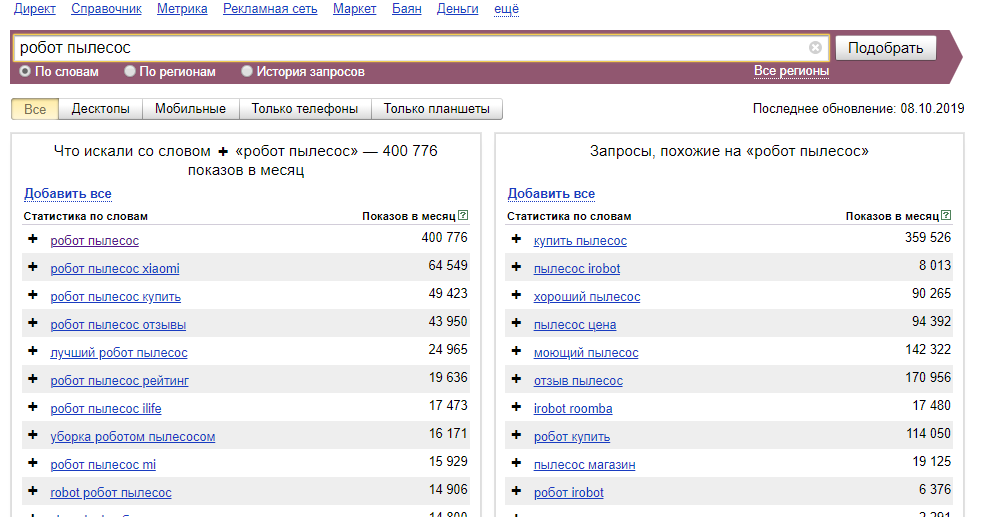Open the 'Маркет' service link

click(x=355, y=9)
